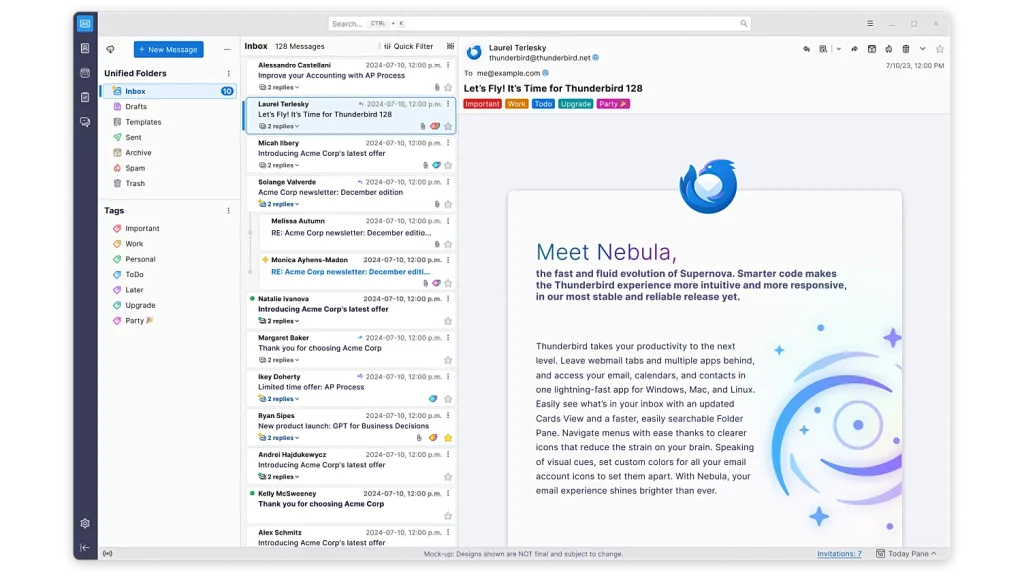The image size is (1024, 576).
Task: Reply to the open message
Action: pyautogui.click(x=807, y=49)
